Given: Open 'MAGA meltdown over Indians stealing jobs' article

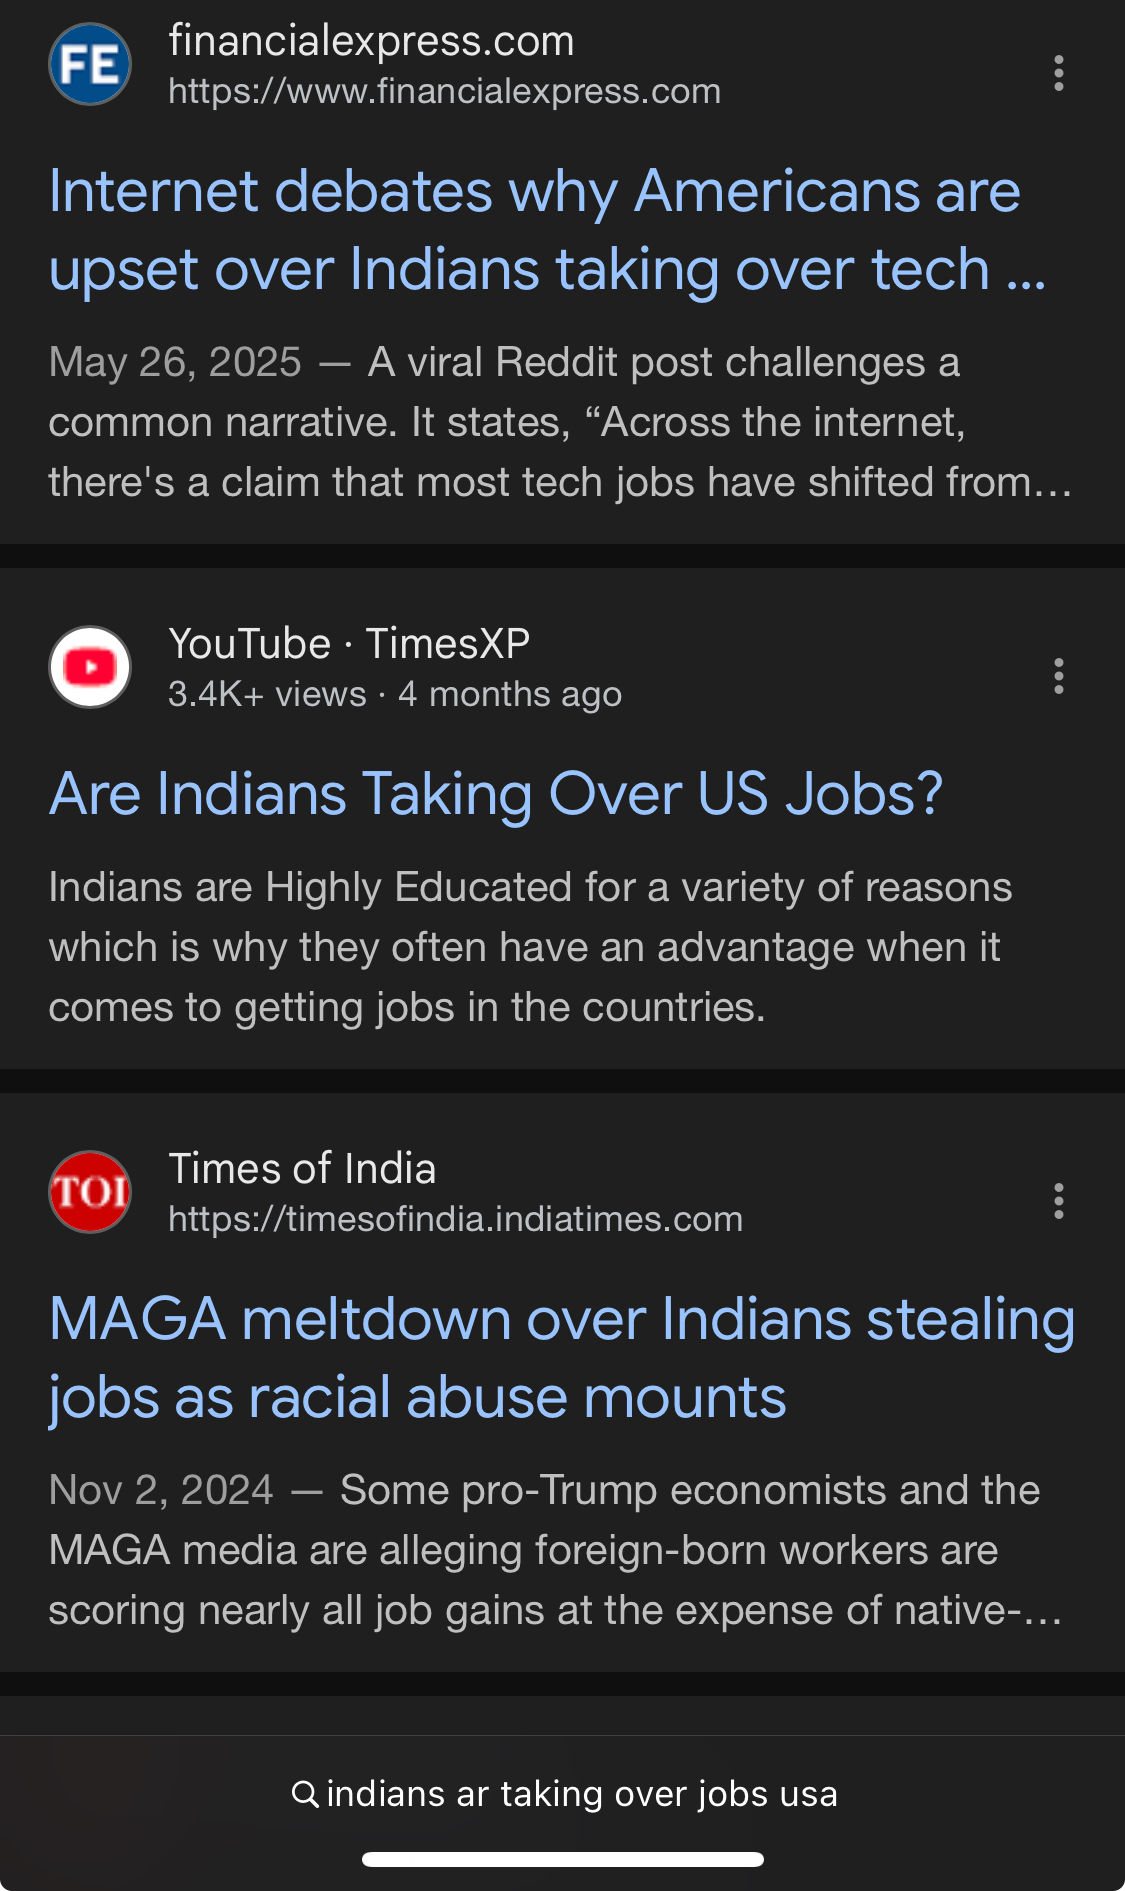Looking at the screenshot, I should [560, 1357].
